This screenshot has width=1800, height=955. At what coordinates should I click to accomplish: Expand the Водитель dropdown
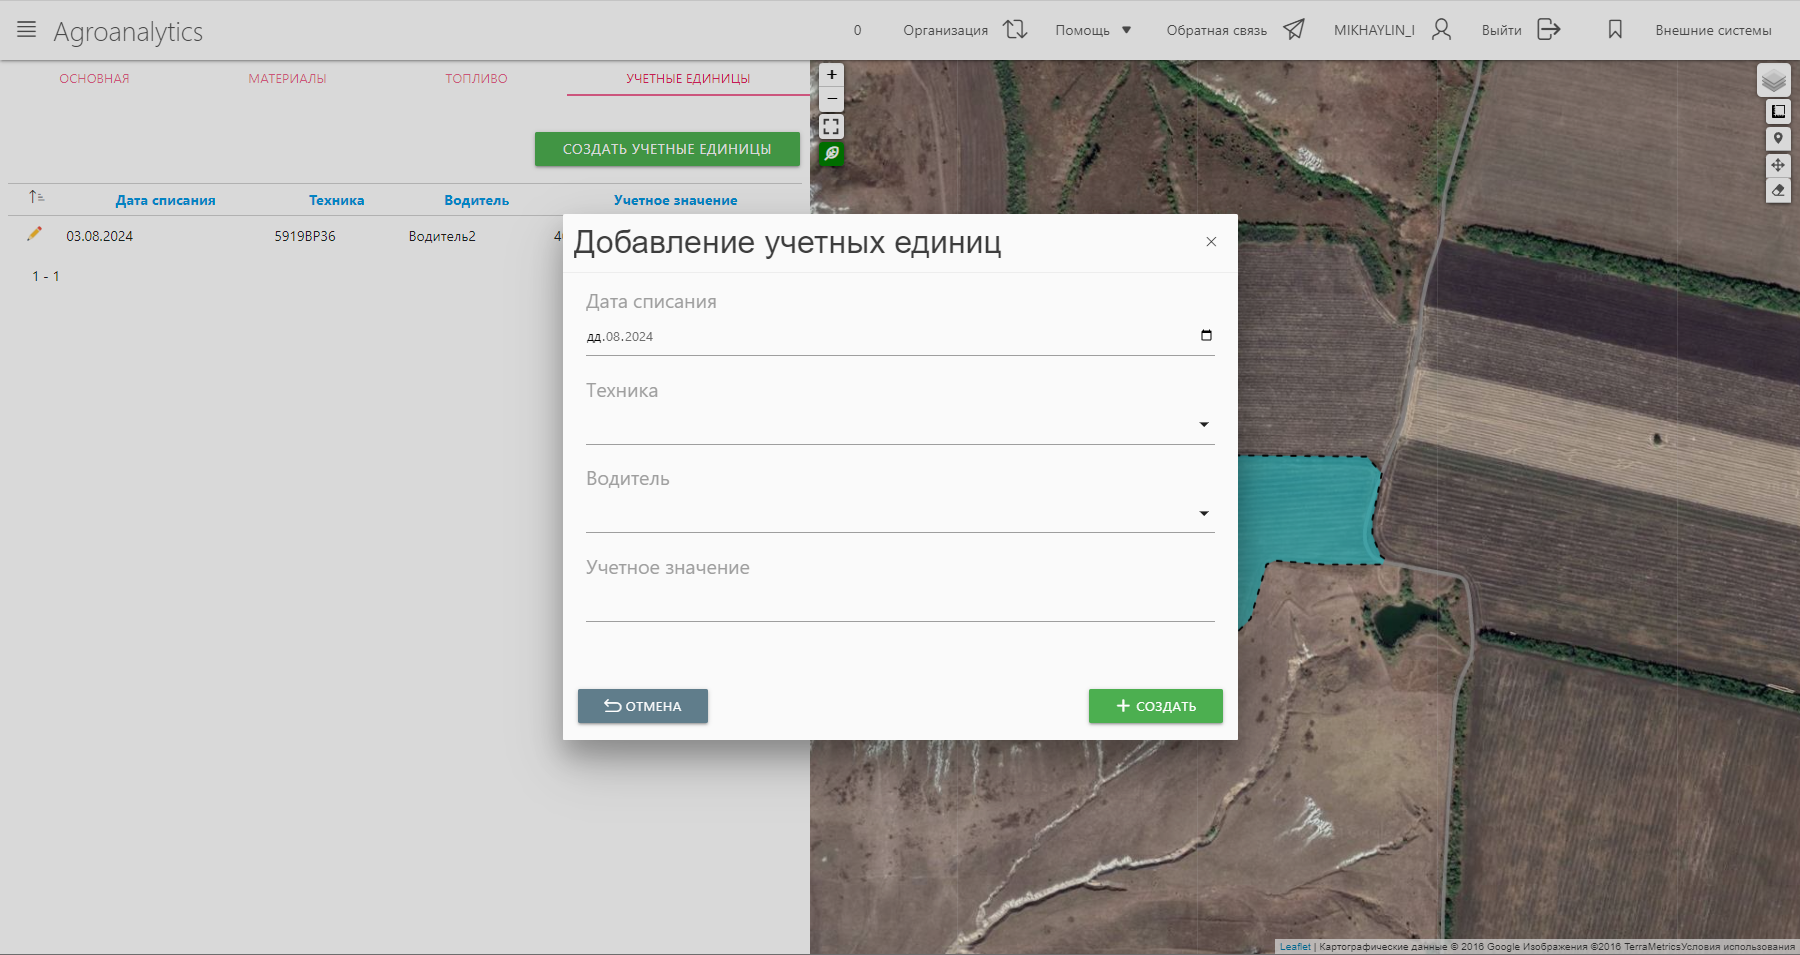1204,514
